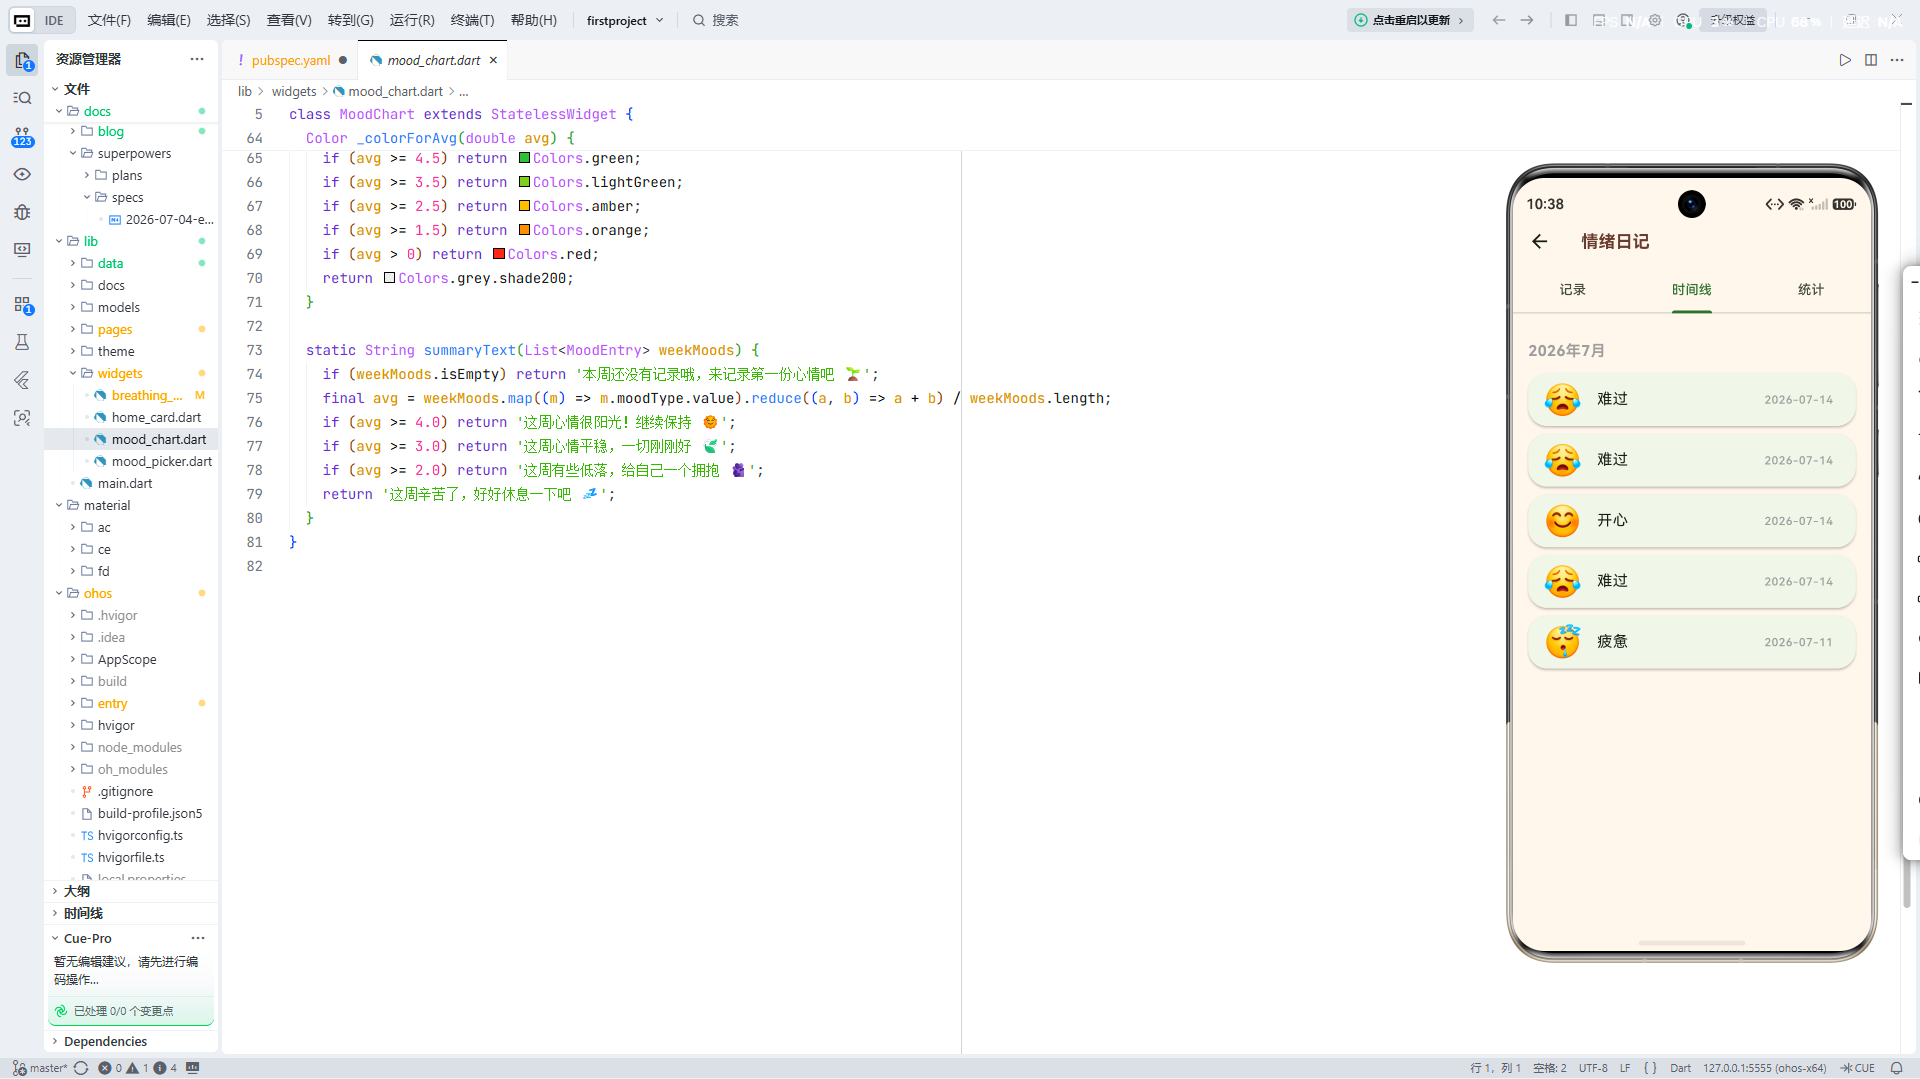
Task: Open the remote monitor icon in activity bar
Action: (x=22, y=250)
